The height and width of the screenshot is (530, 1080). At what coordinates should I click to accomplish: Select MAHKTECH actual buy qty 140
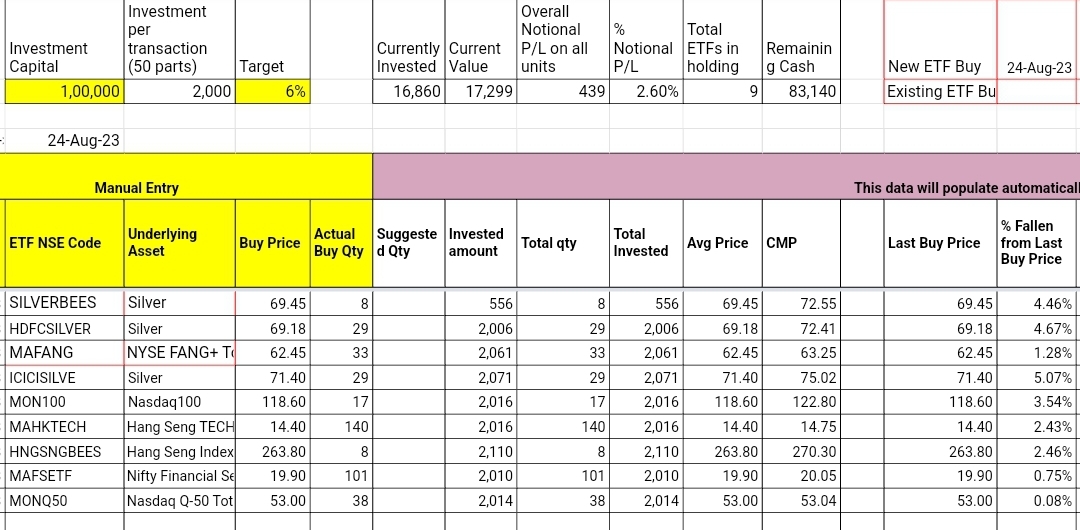click(342, 427)
